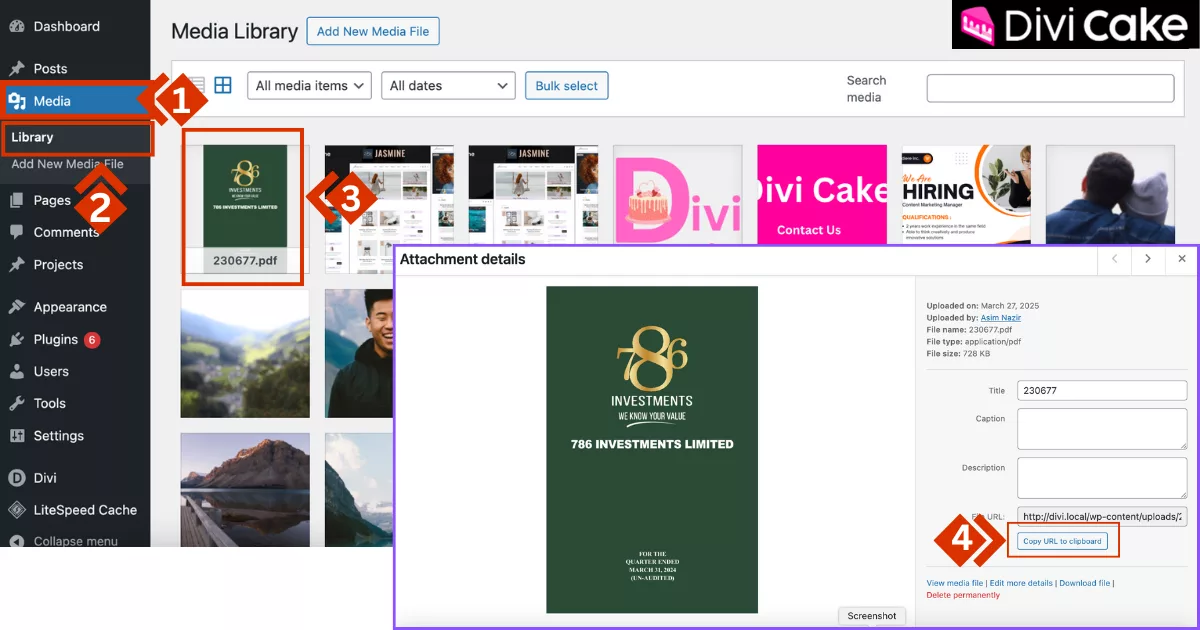Click the Add New Media File button
Viewport: 1200px width, 630px height.
[x=373, y=31]
